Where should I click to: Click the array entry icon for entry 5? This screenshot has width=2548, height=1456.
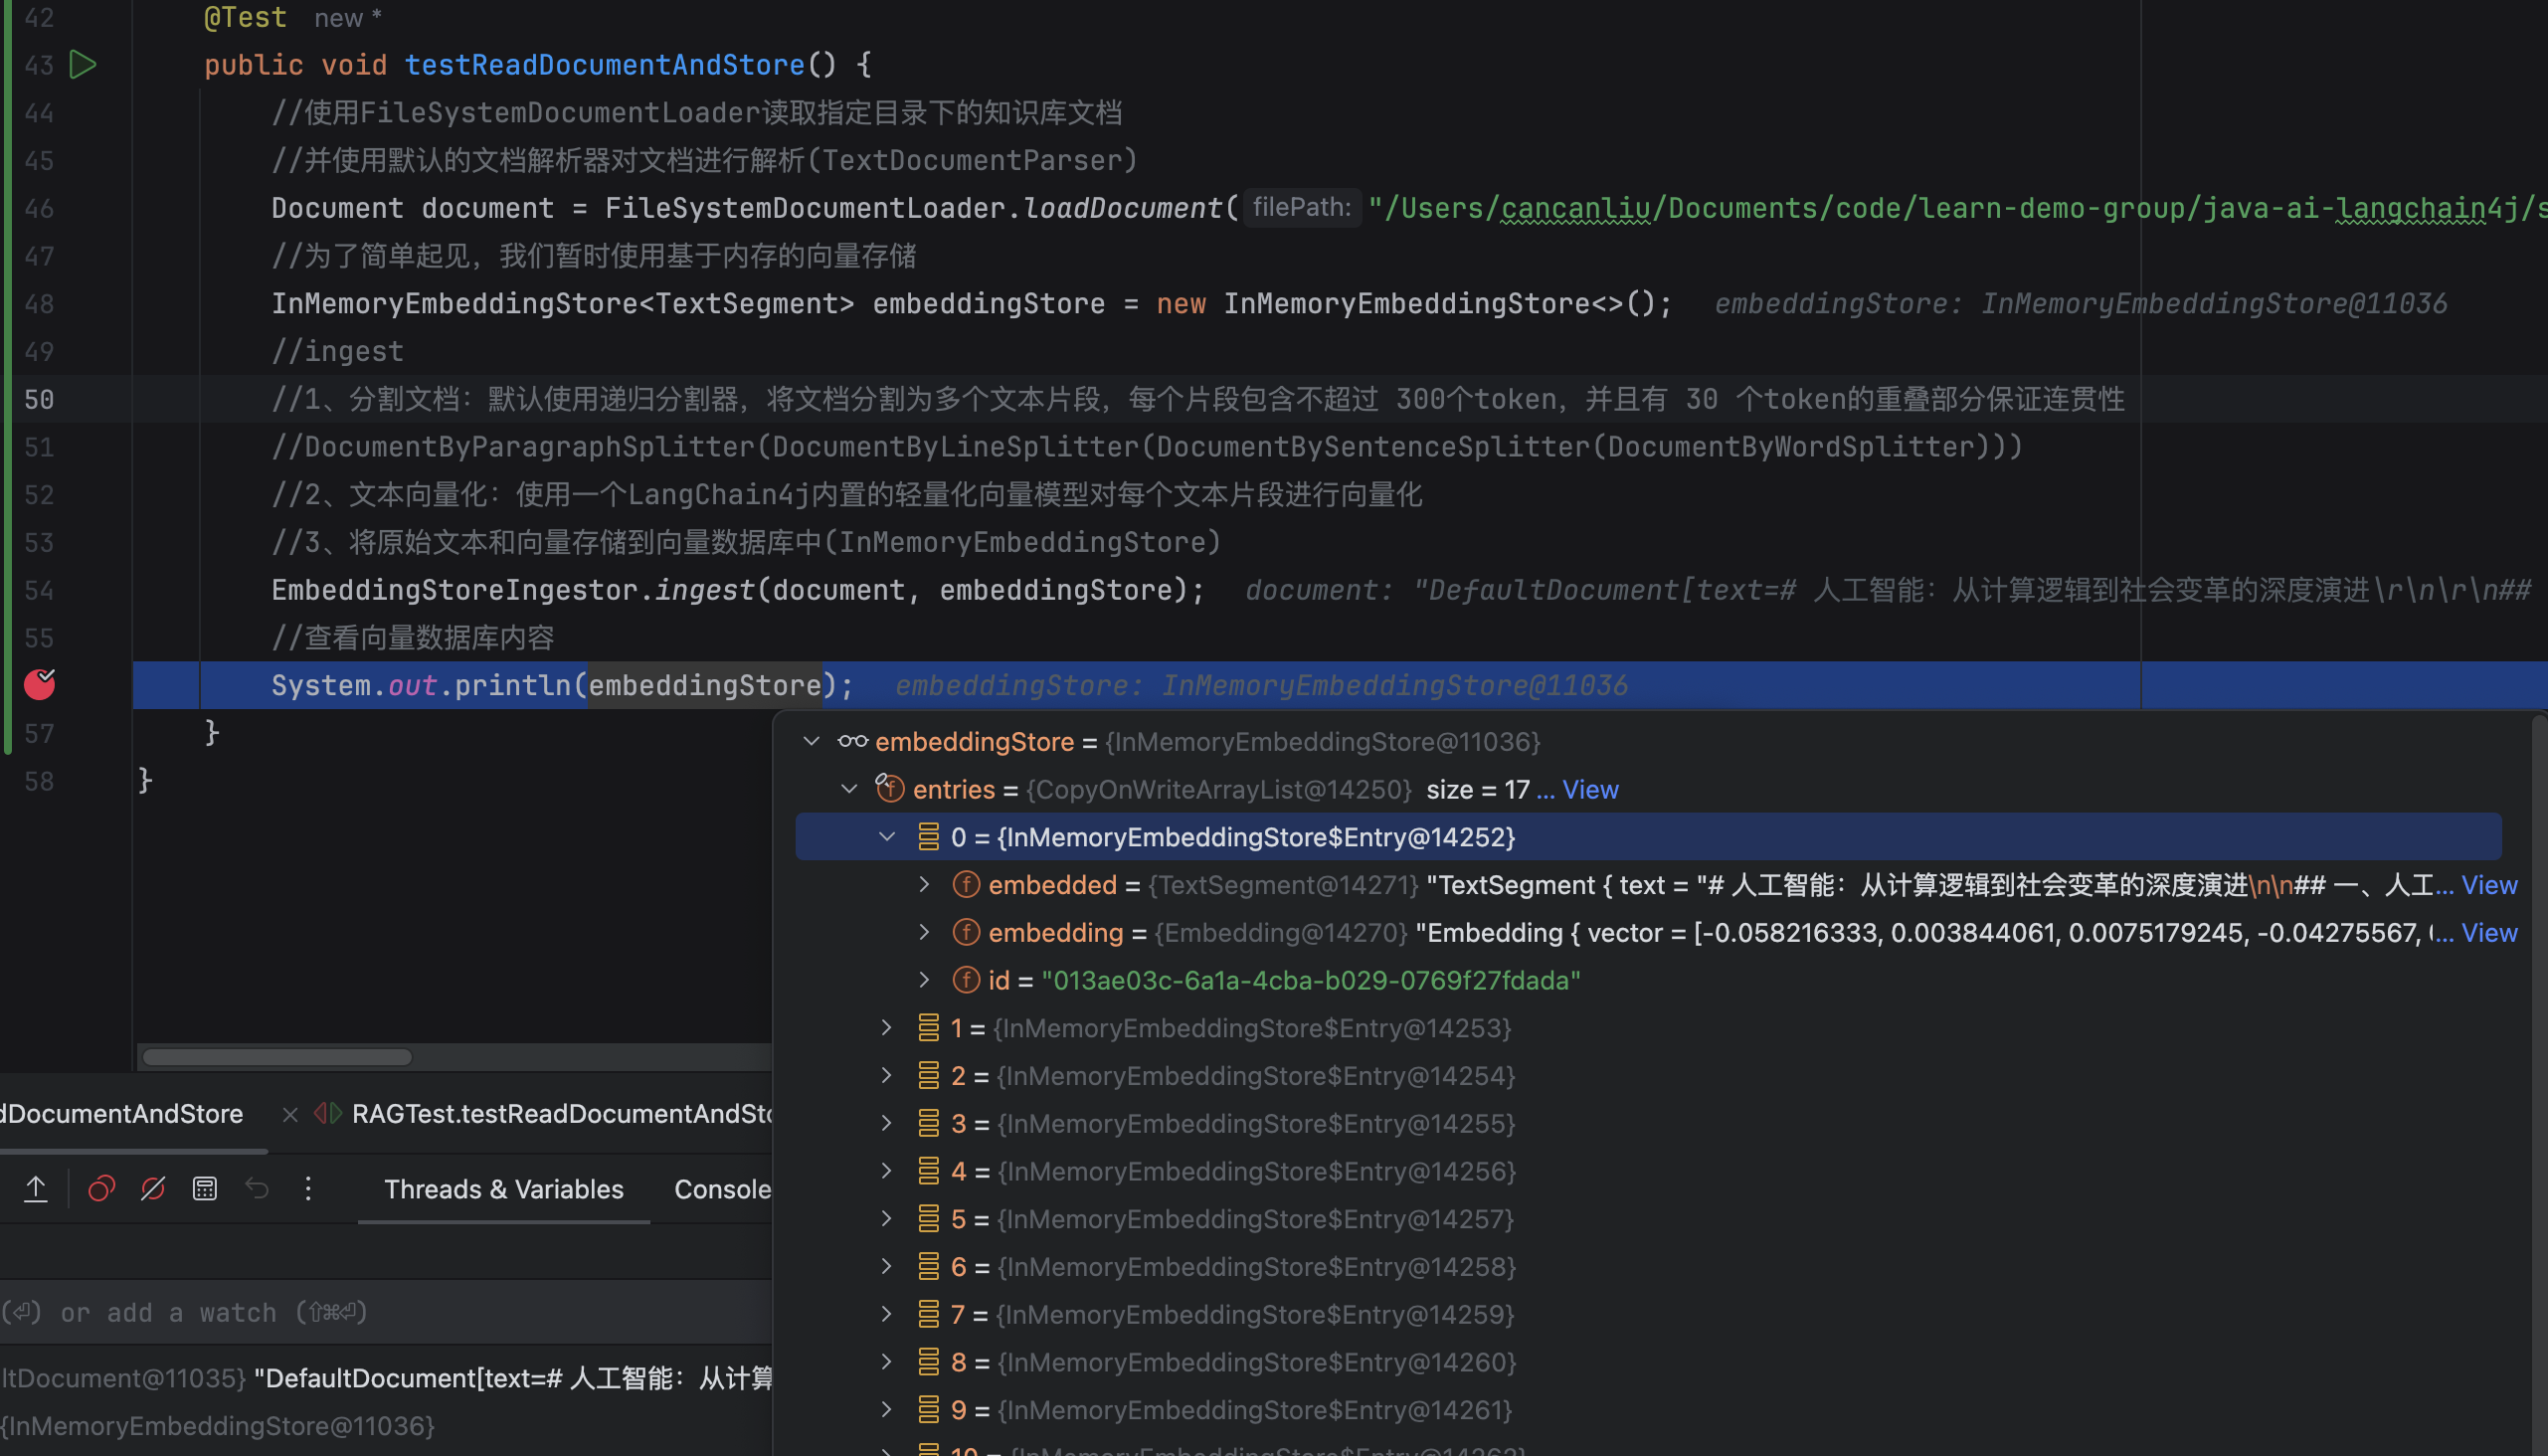pyautogui.click(x=928, y=1219)
